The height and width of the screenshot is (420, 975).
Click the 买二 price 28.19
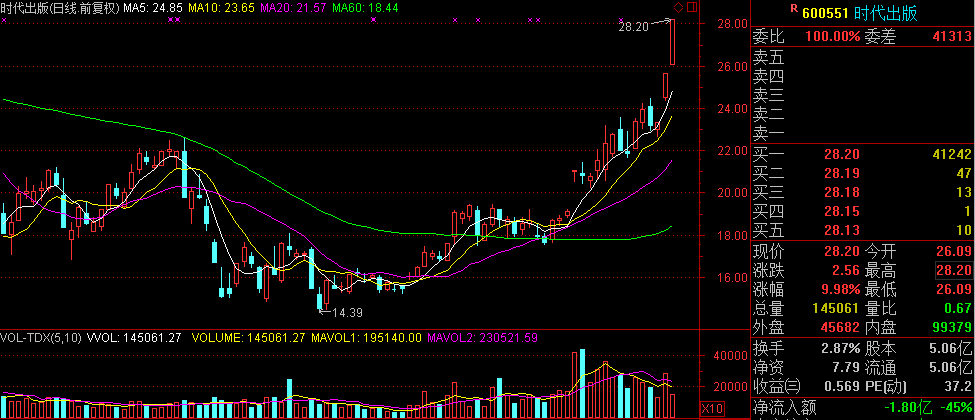[x=843, y=174]
